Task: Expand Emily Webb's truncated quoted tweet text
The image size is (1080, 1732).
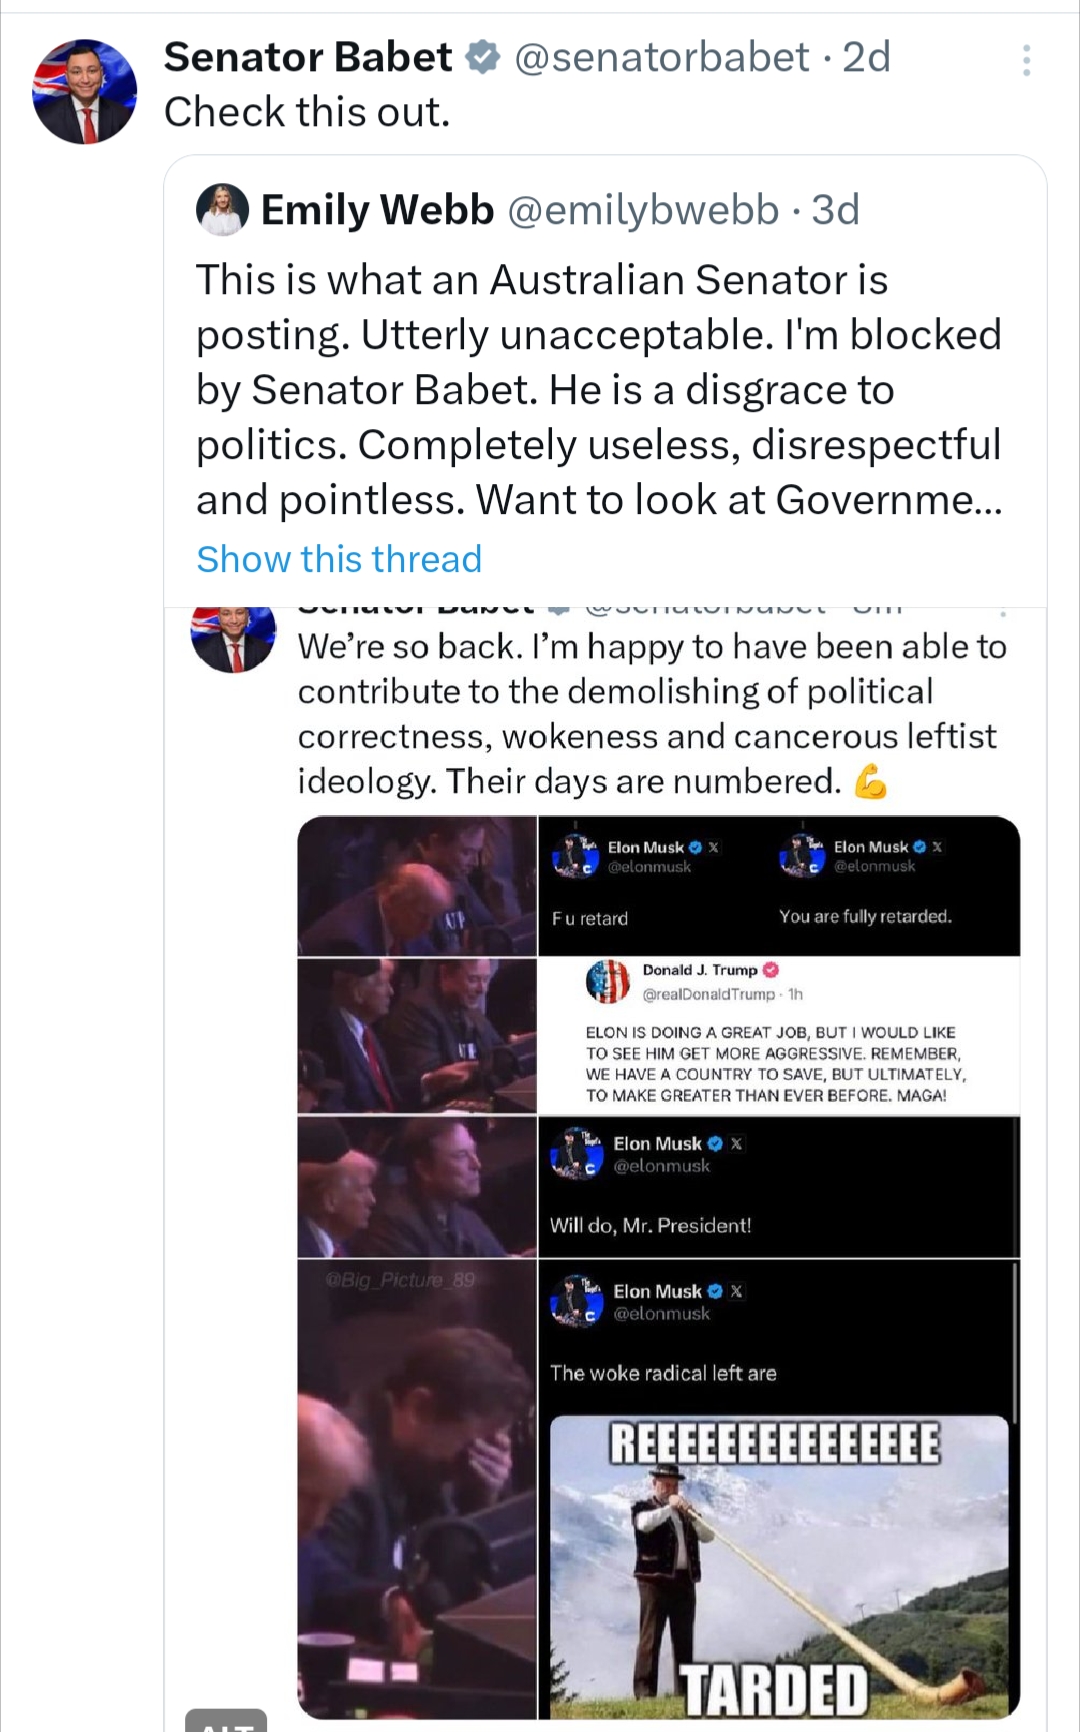Action: coord(598,390)
